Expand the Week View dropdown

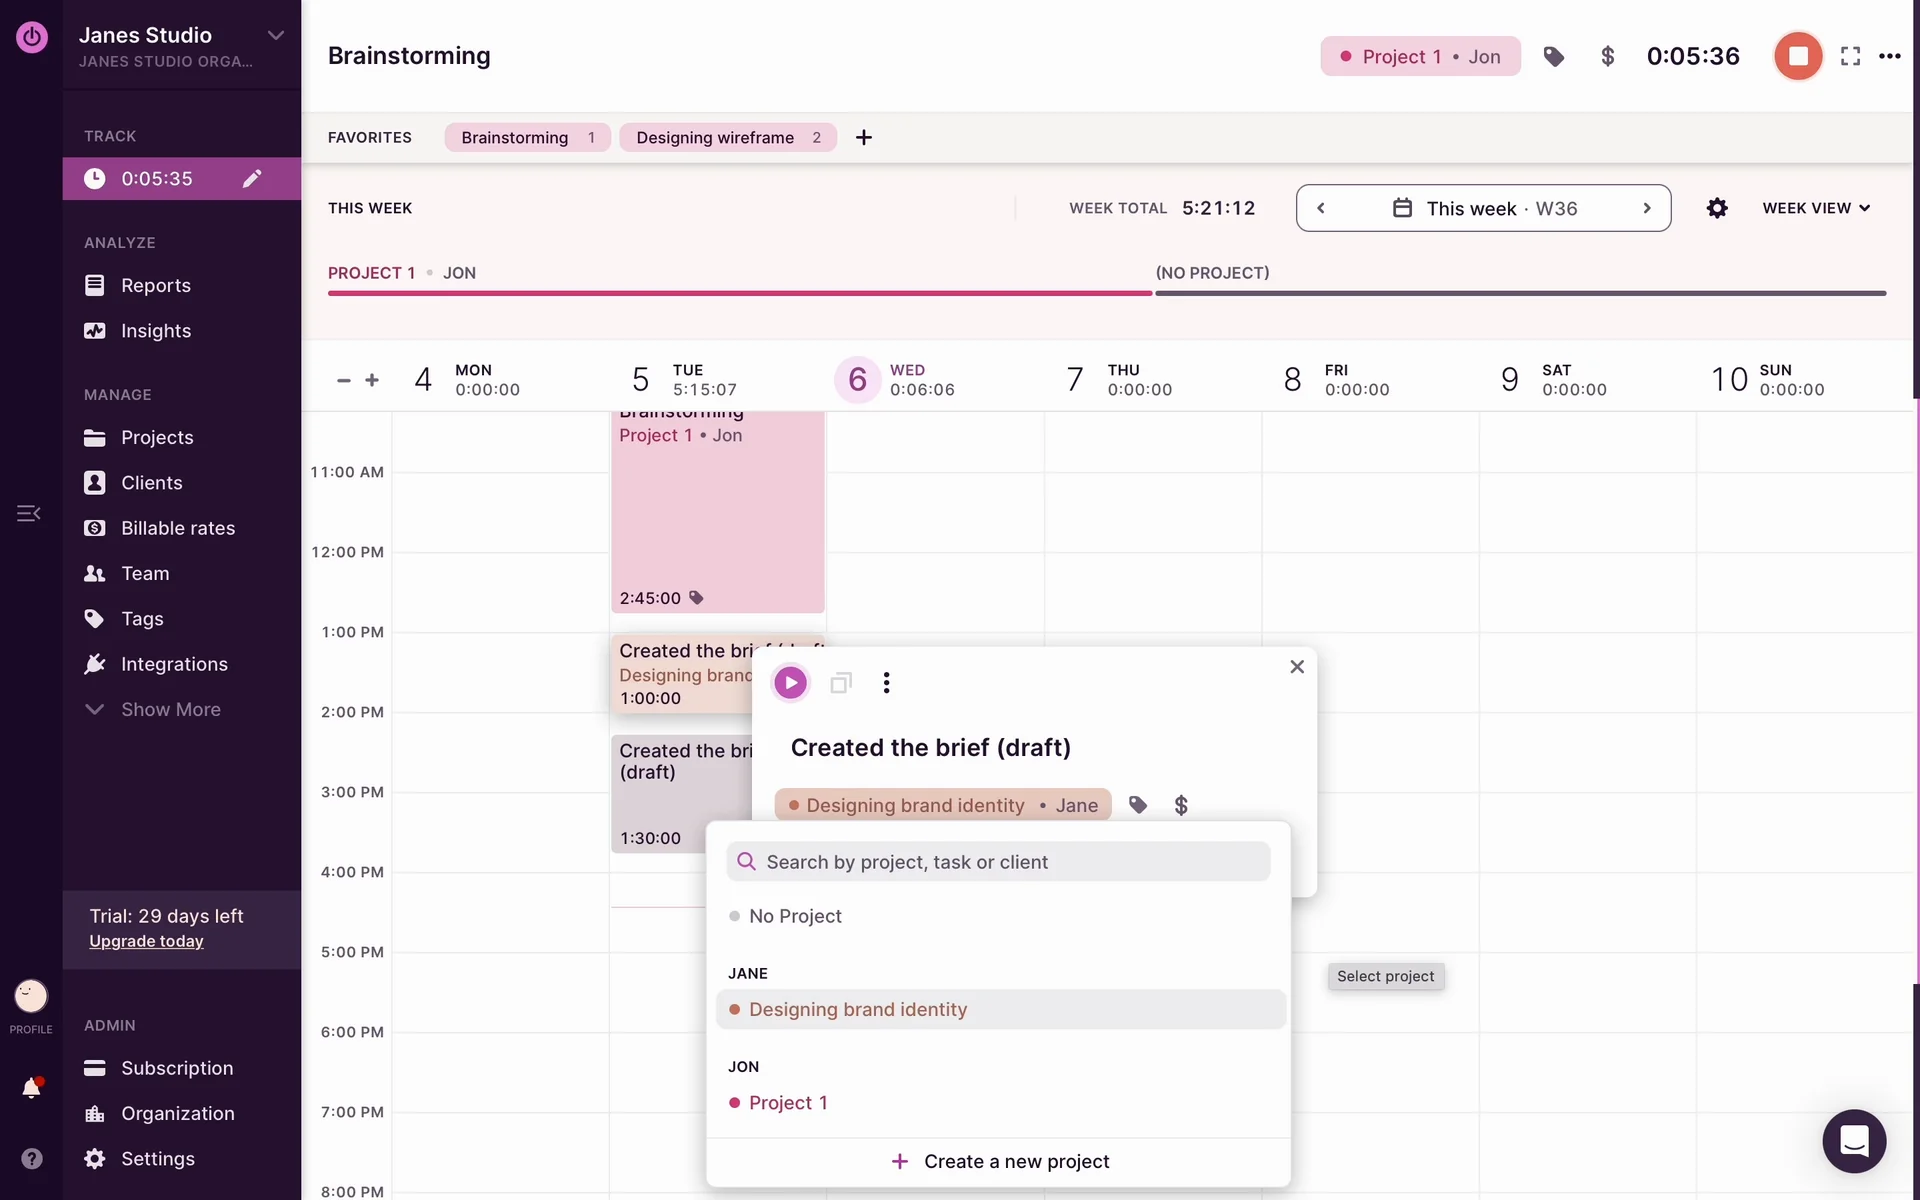pyautogui.click(x=1815, y=208)
